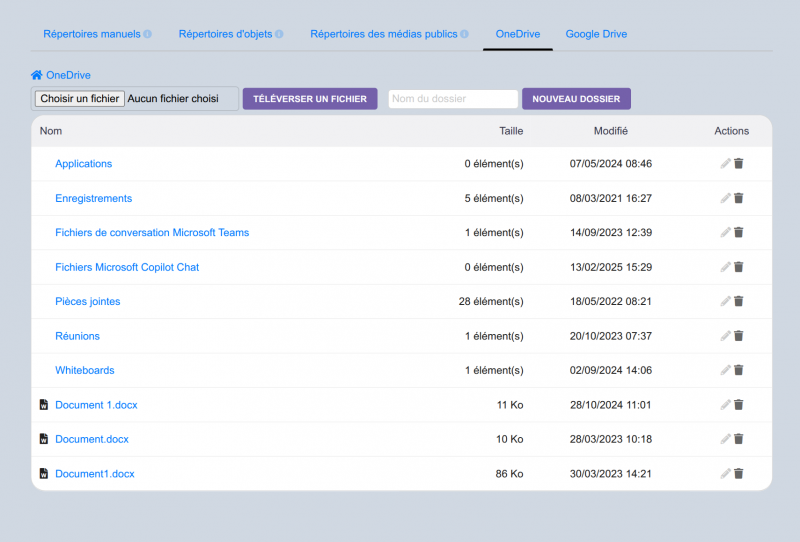800x542 pixels.
Task: Click the date '07/05/2024 08:46'
Action: pyautogui.click(x=611, y=163)
